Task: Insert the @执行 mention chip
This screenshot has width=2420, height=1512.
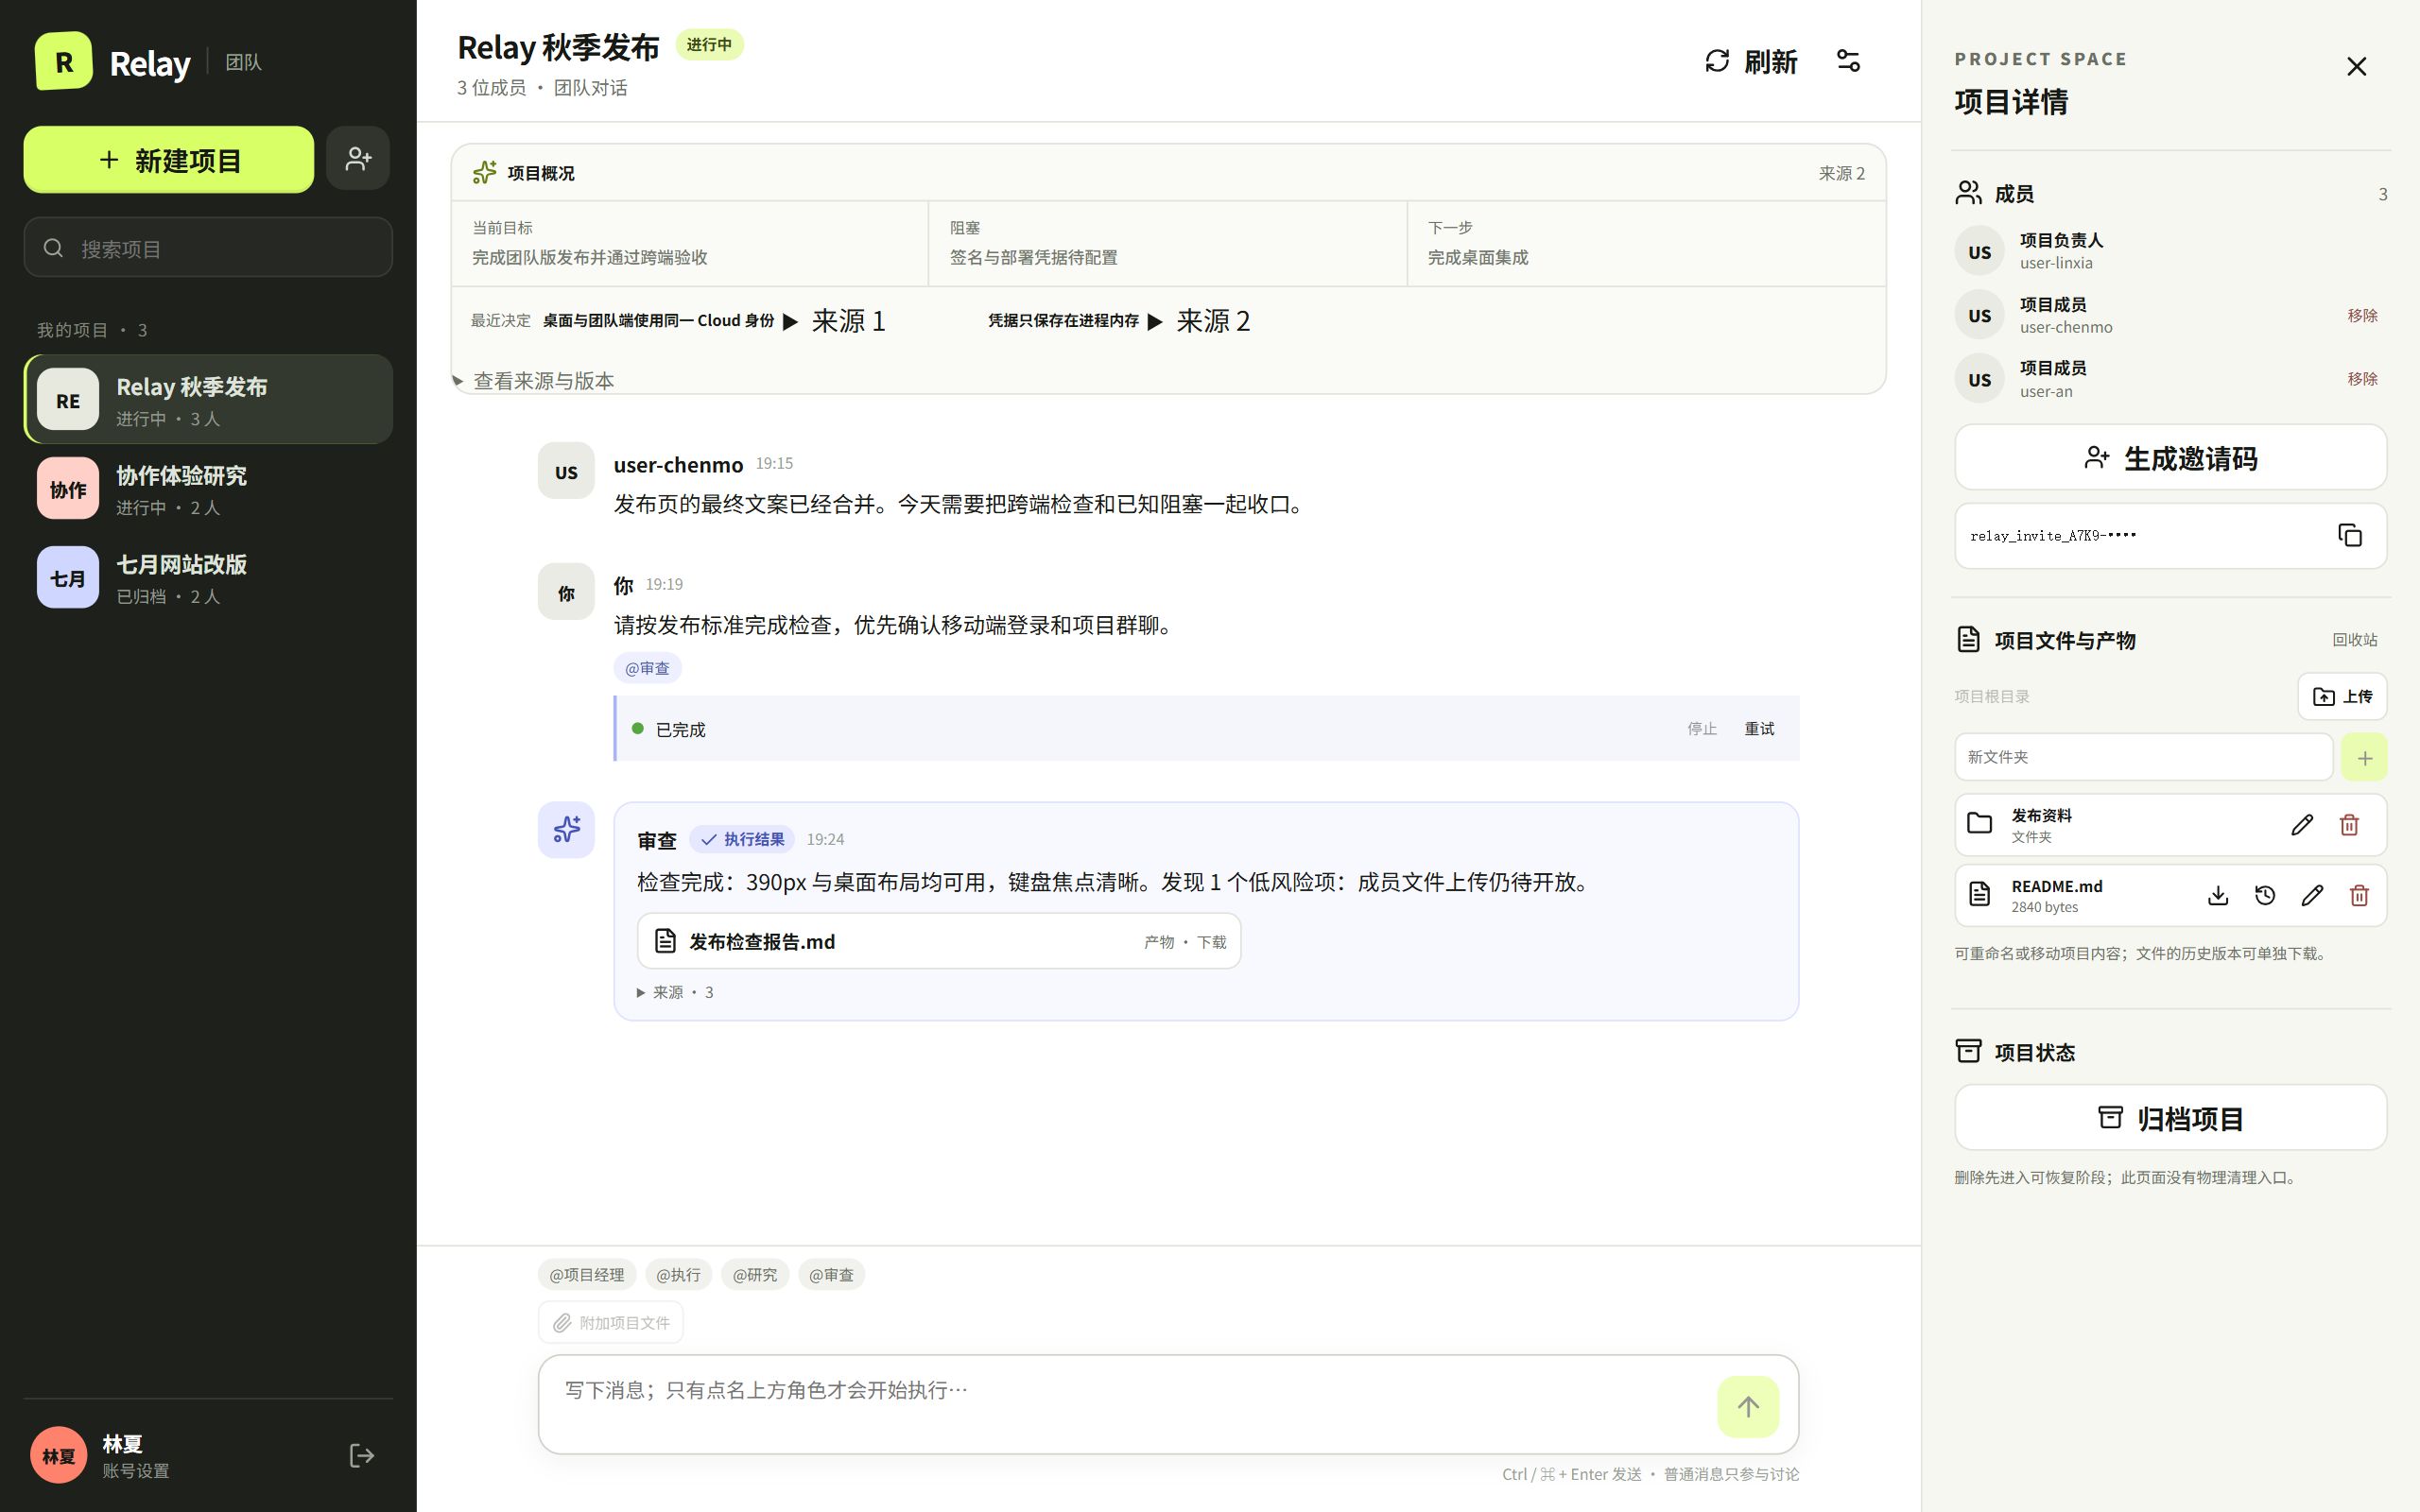Action: 678,1275
